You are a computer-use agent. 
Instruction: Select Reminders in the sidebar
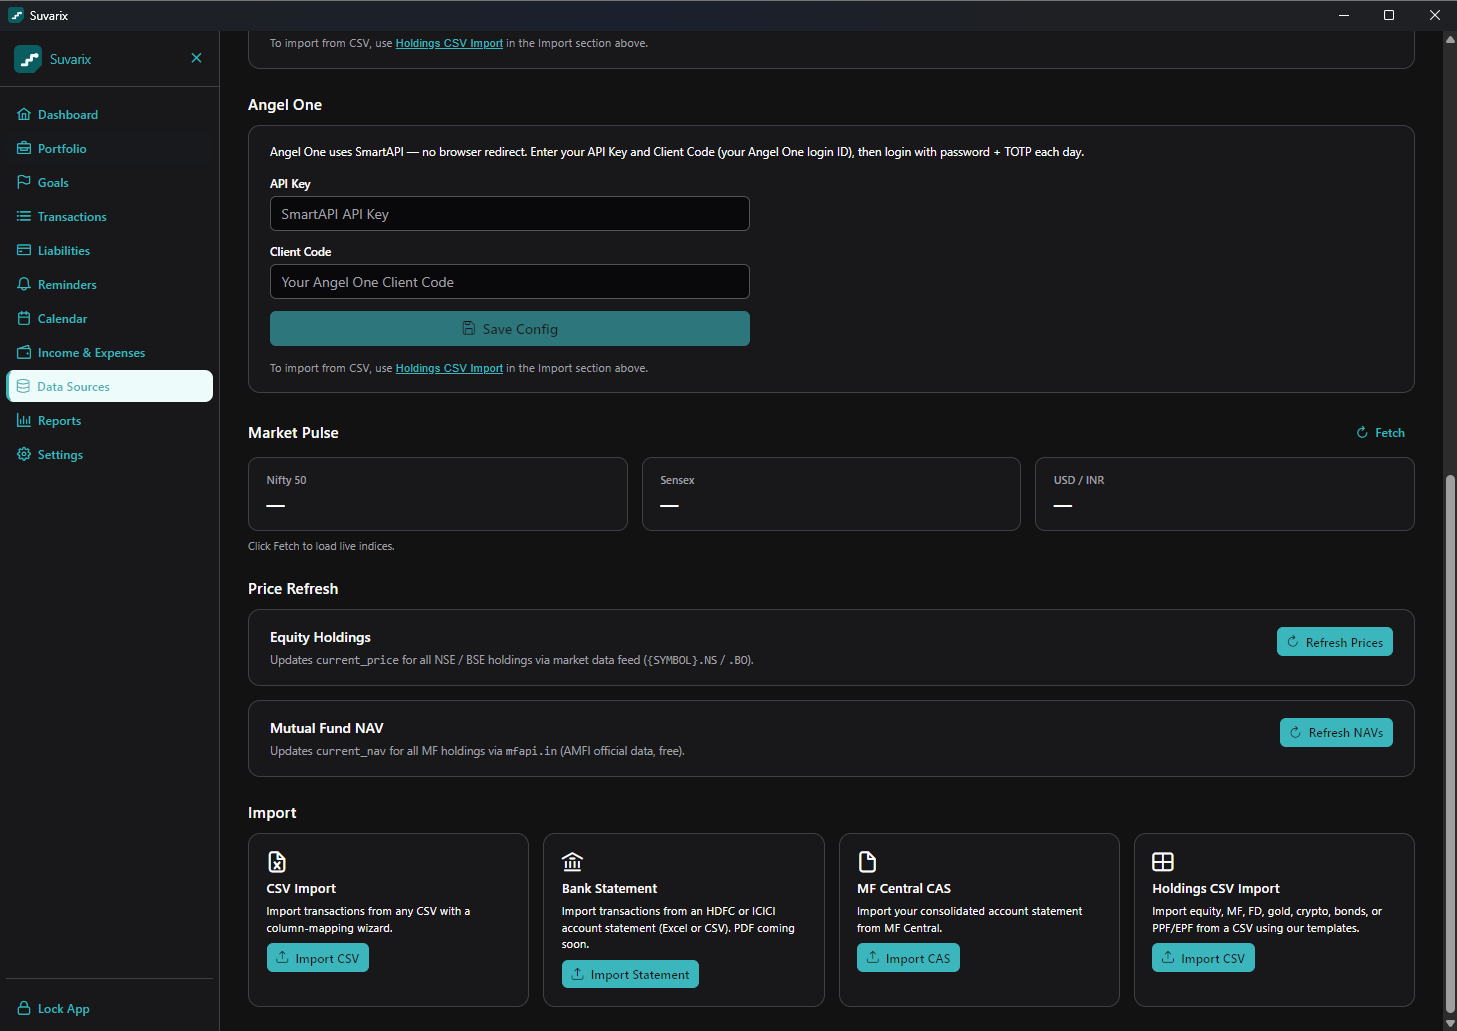click(x=109, y=284)
